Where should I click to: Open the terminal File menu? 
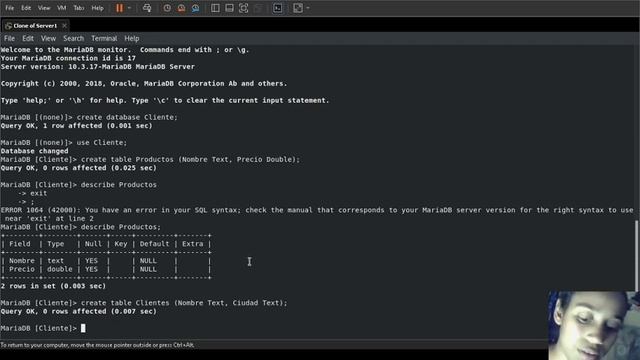(9, 38)
